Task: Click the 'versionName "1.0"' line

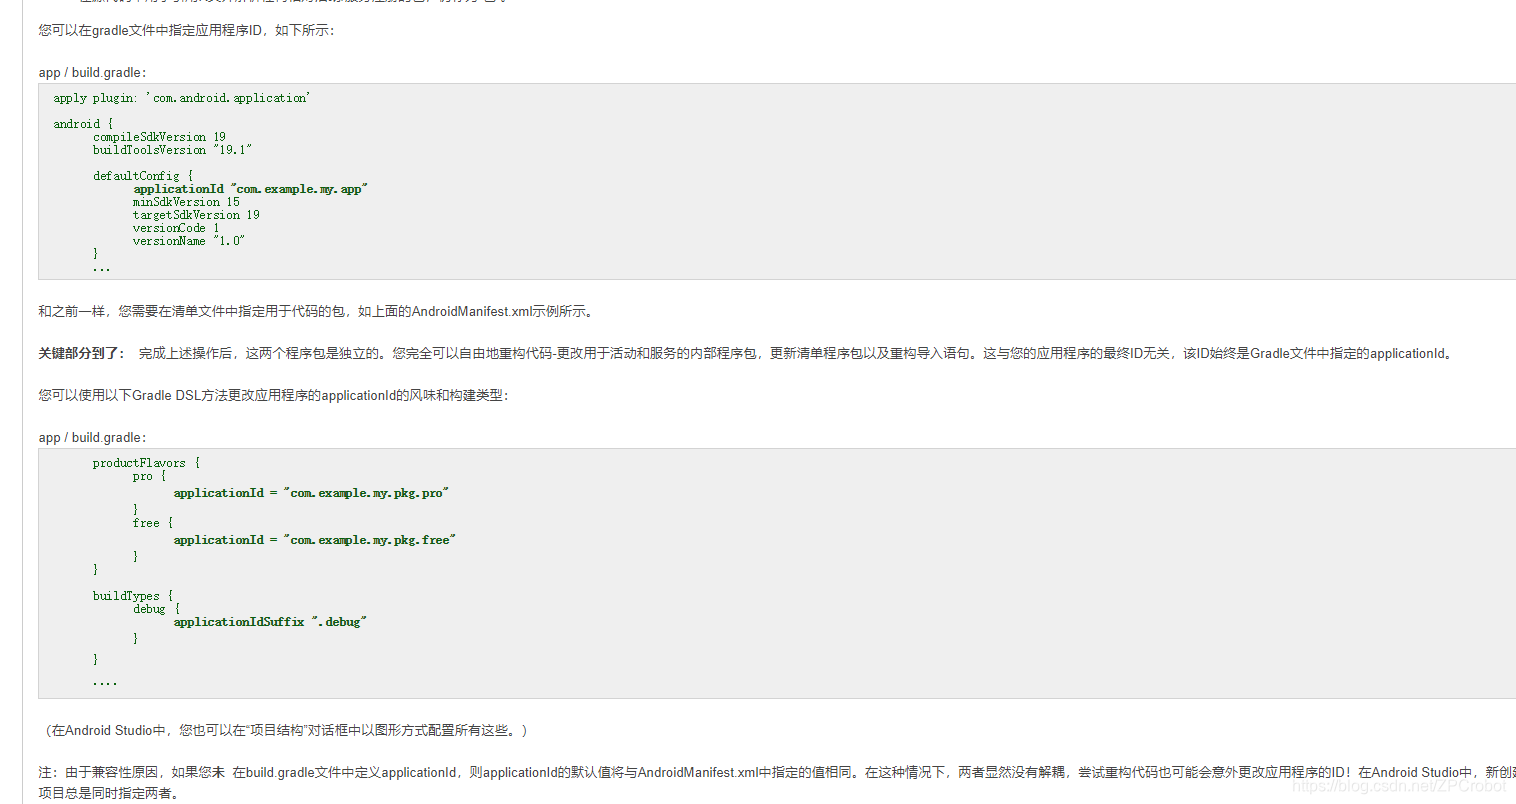Action: click(x=189, y=241)
